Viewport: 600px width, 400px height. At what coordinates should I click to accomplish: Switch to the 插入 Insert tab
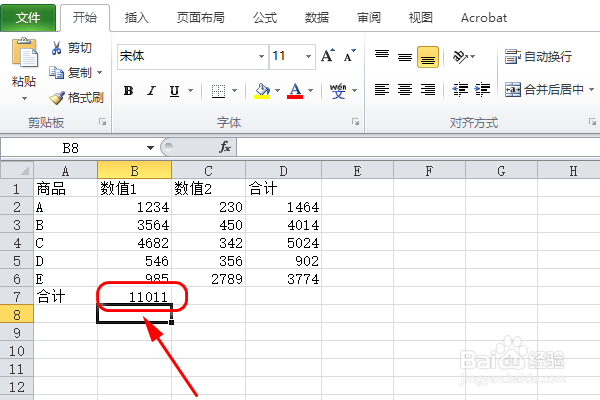coord(137,18)
